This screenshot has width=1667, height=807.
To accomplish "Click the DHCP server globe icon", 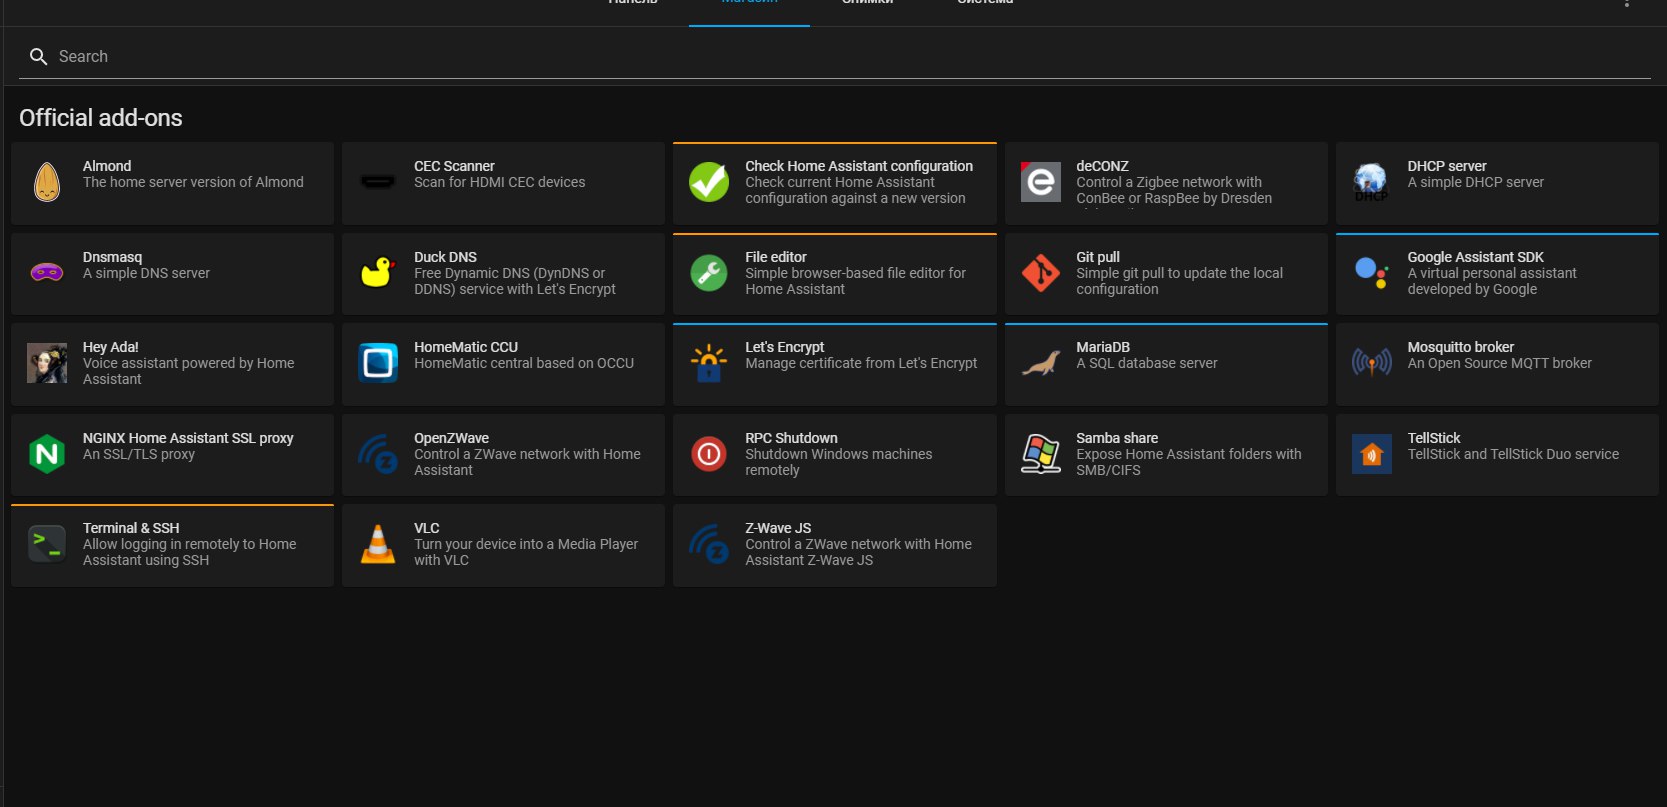I will [1371, 182].
